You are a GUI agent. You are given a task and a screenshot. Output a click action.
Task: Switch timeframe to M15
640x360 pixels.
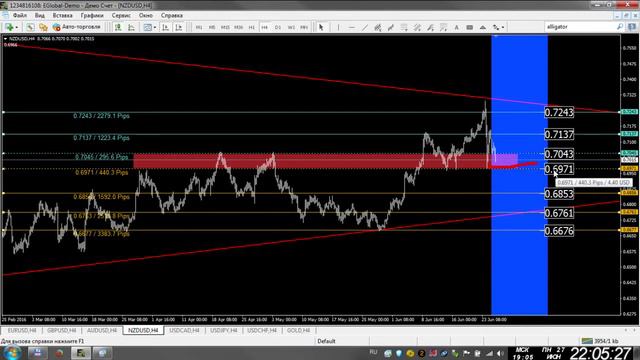[x=225, y=27]
